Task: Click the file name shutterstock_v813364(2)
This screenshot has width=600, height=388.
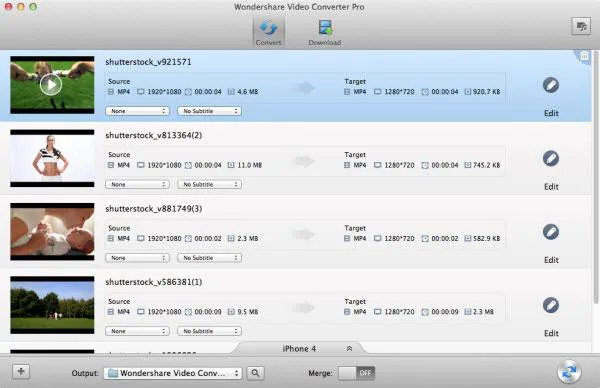Action: (153, 135)
